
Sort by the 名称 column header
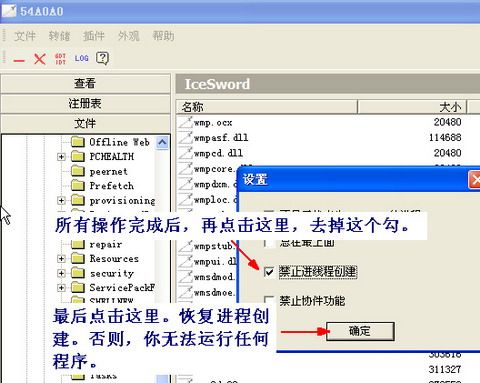click(267, 107)
